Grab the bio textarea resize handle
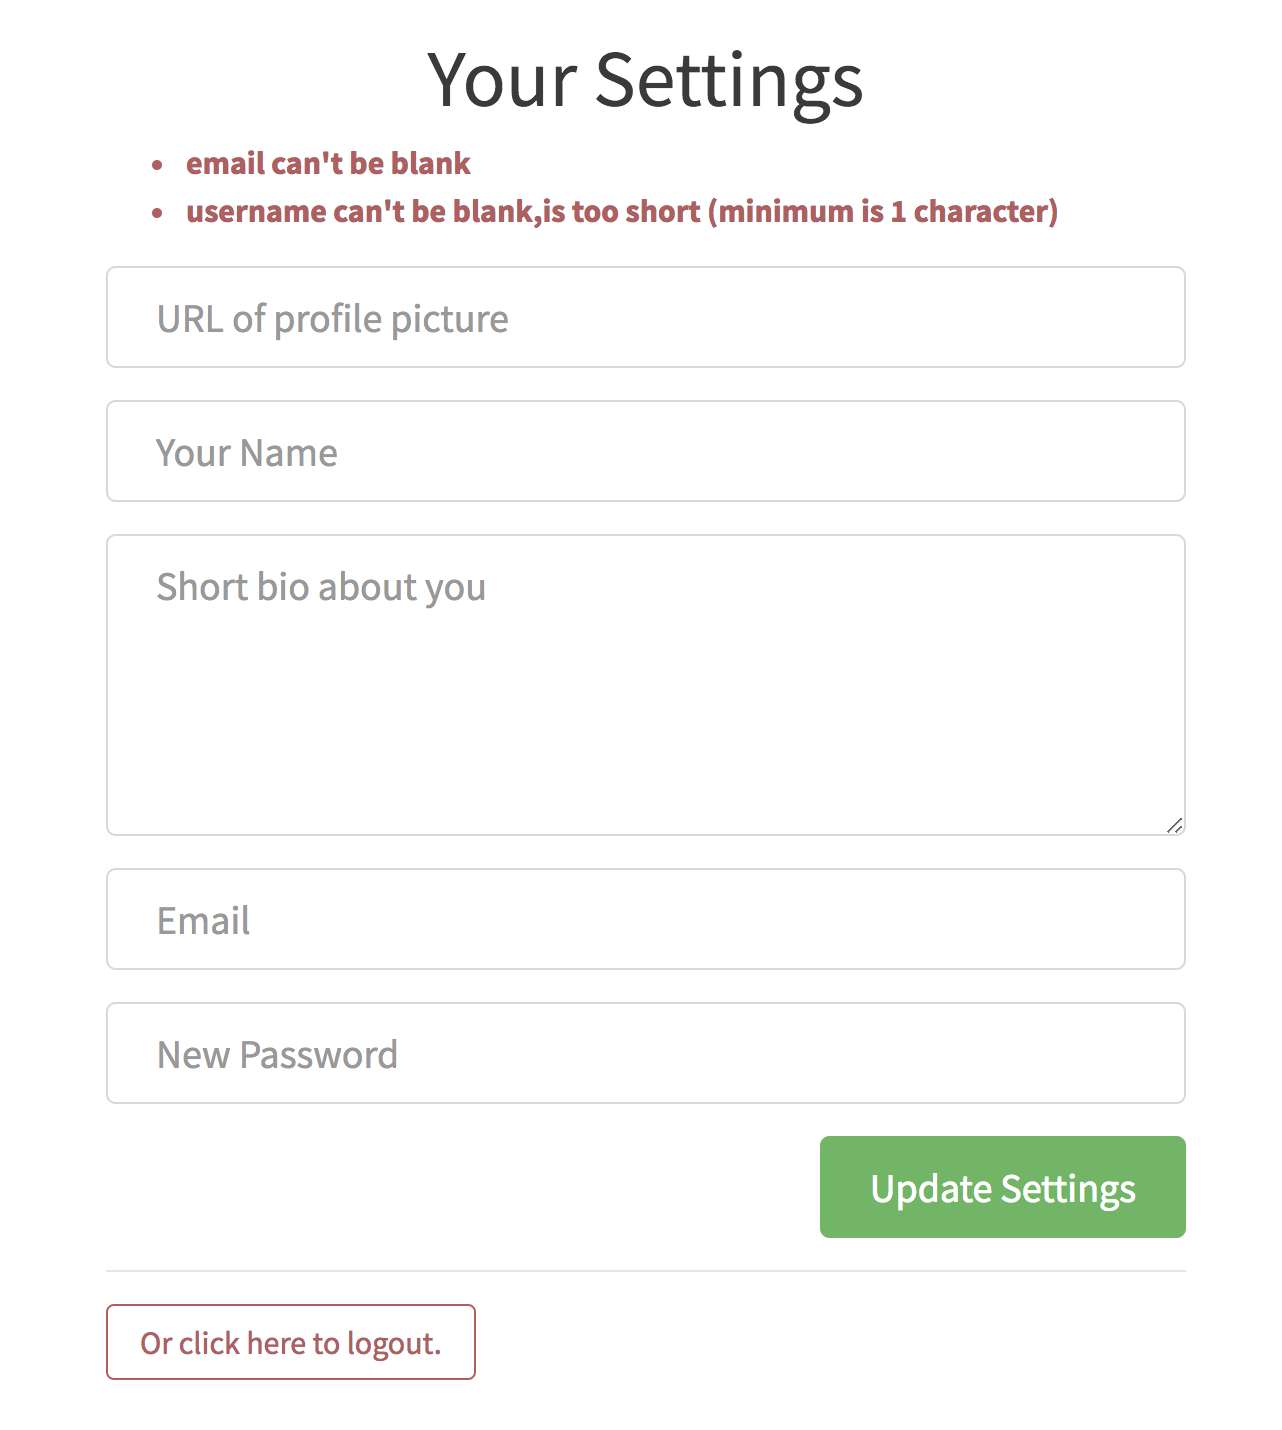1282x1430 pixels. [x=1175, y=825]
